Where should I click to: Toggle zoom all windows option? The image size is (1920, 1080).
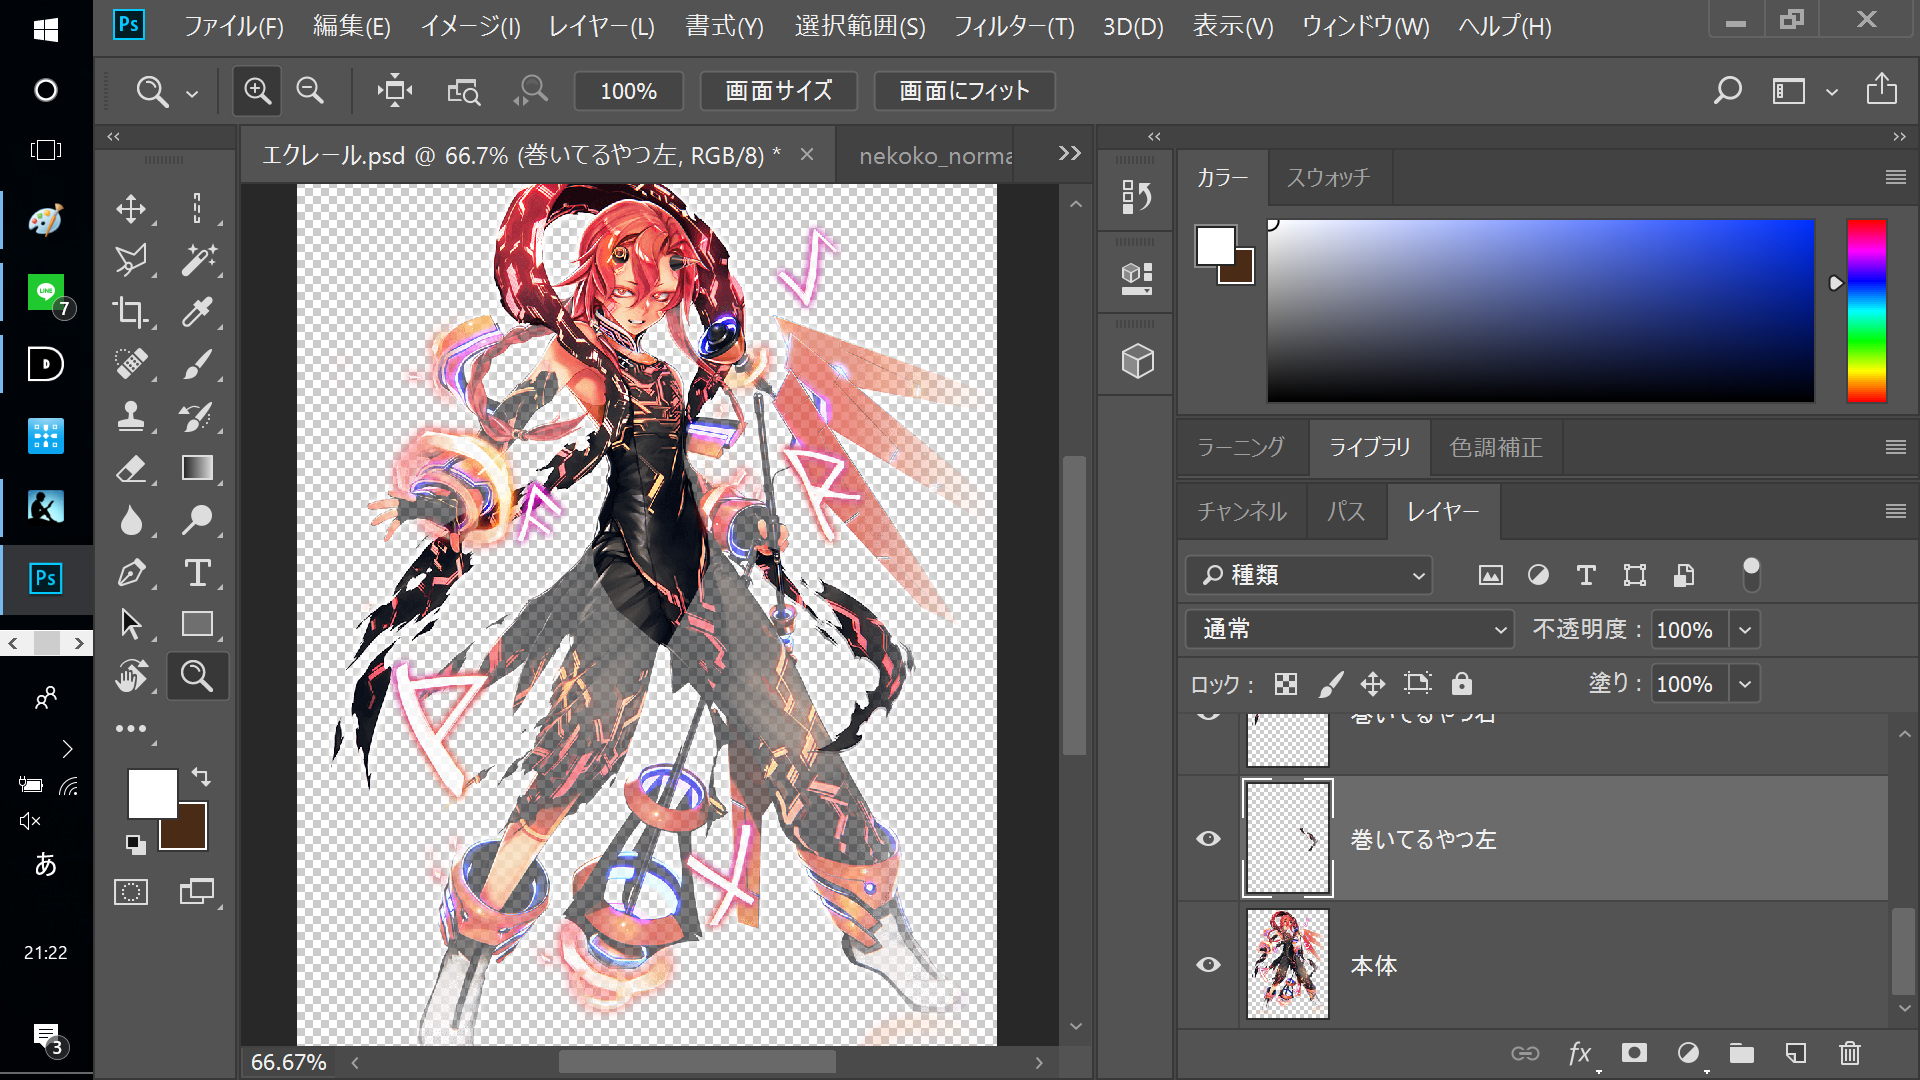click(x=463, y=91)
